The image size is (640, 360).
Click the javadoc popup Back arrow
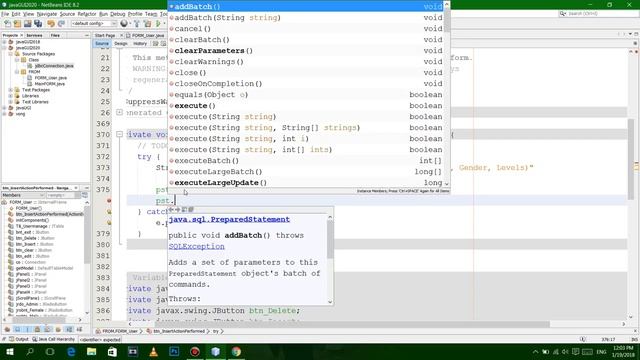coord(171,209)
